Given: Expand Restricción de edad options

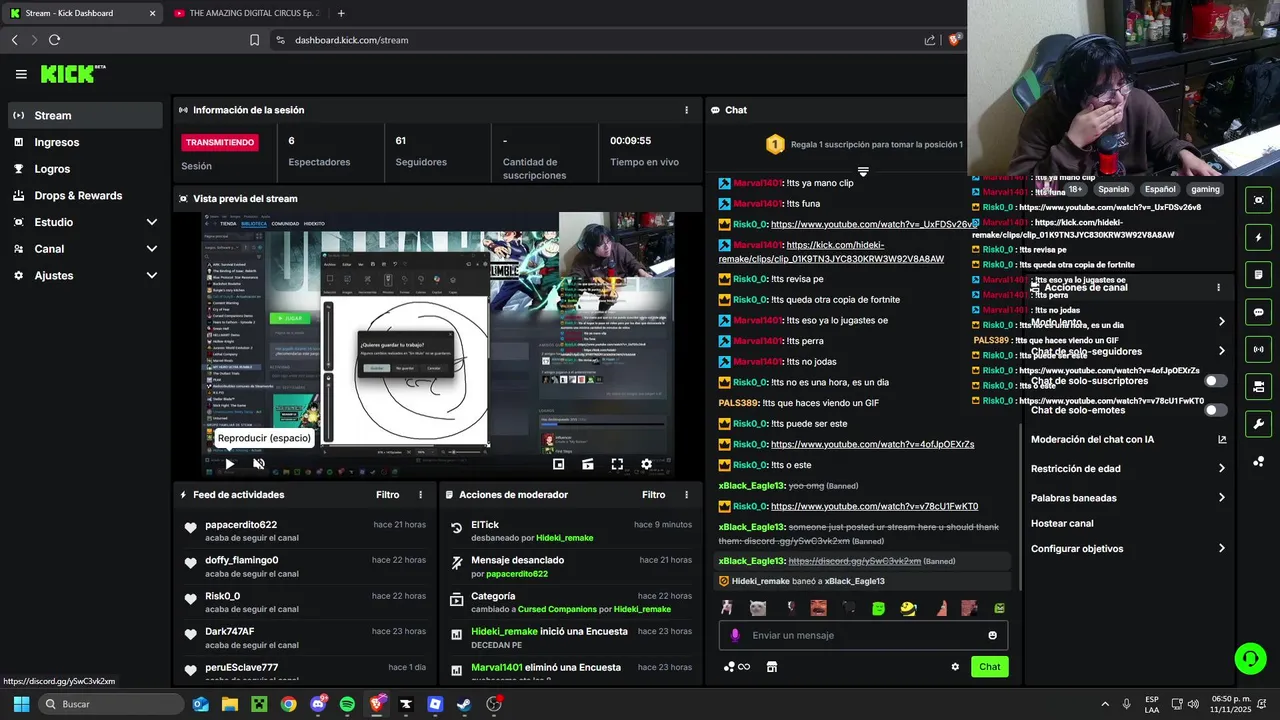Looking at the screenshot, I should pos(1222,468).
